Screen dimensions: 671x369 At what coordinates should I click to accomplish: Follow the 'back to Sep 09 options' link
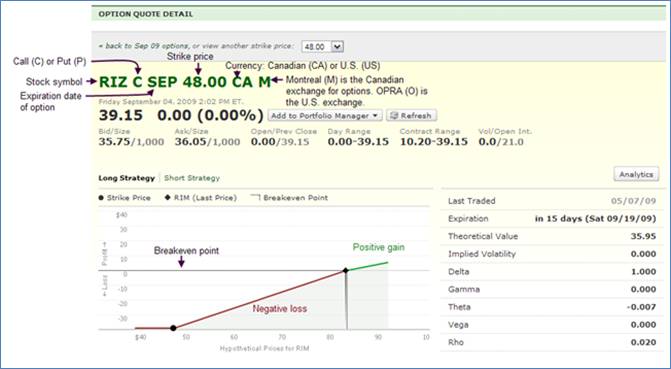click(x=143, y=46)
